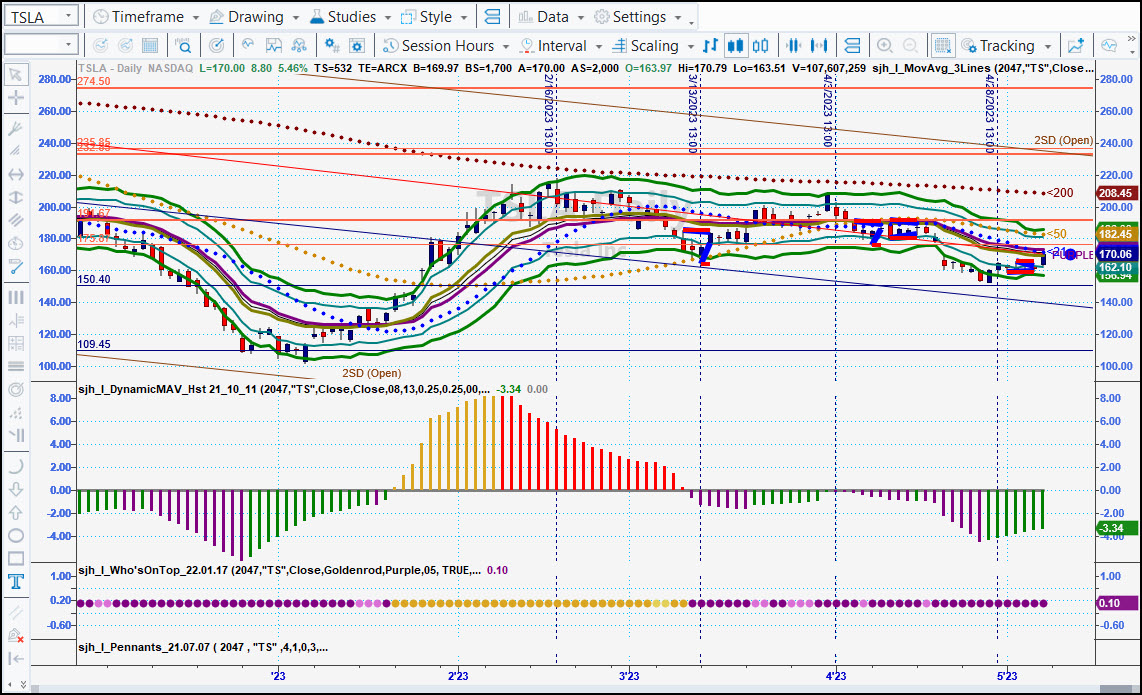The image size is (1142, 695).
Task: Click the chat chart bubble icon
Action: click(1109, 46)
